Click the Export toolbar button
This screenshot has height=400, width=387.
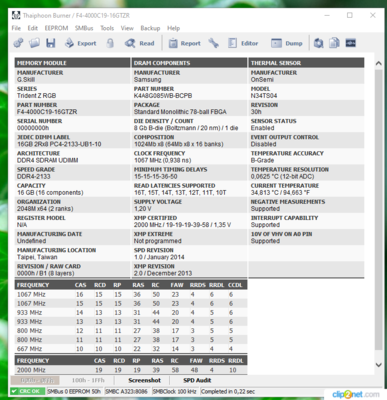[x=80, y=43]
